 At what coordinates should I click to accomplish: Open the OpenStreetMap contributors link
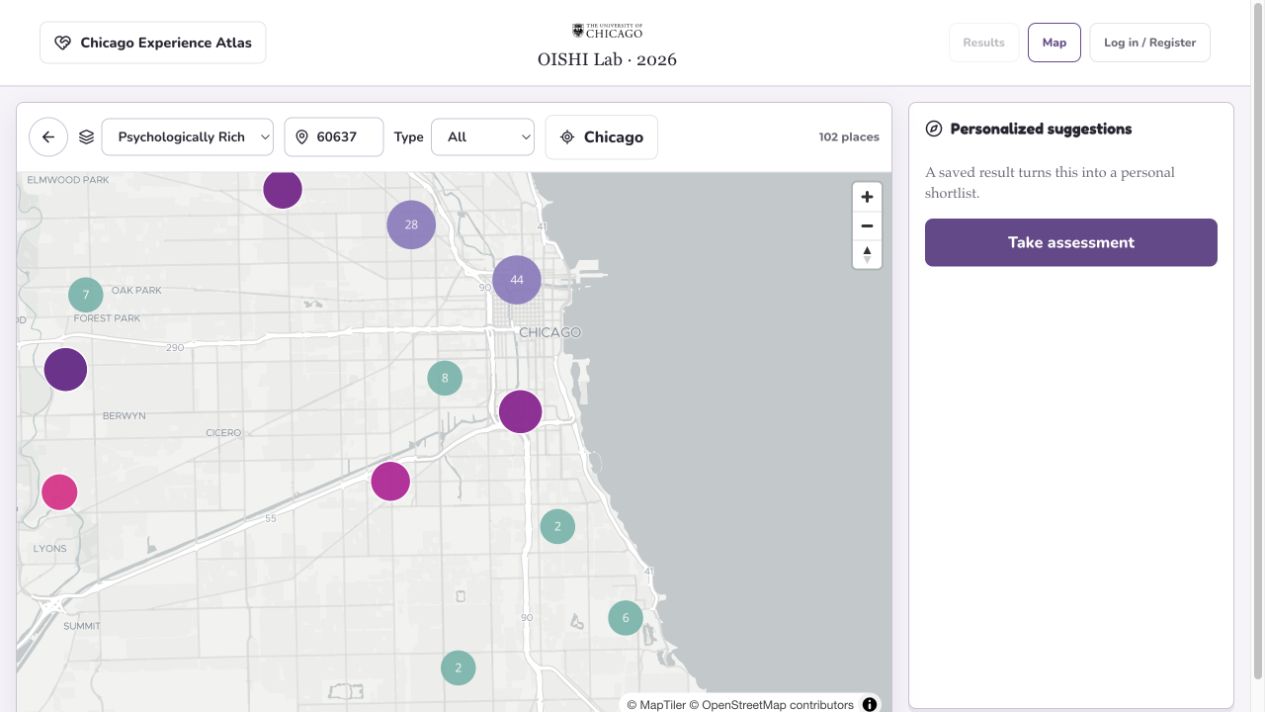click(771, 705)
